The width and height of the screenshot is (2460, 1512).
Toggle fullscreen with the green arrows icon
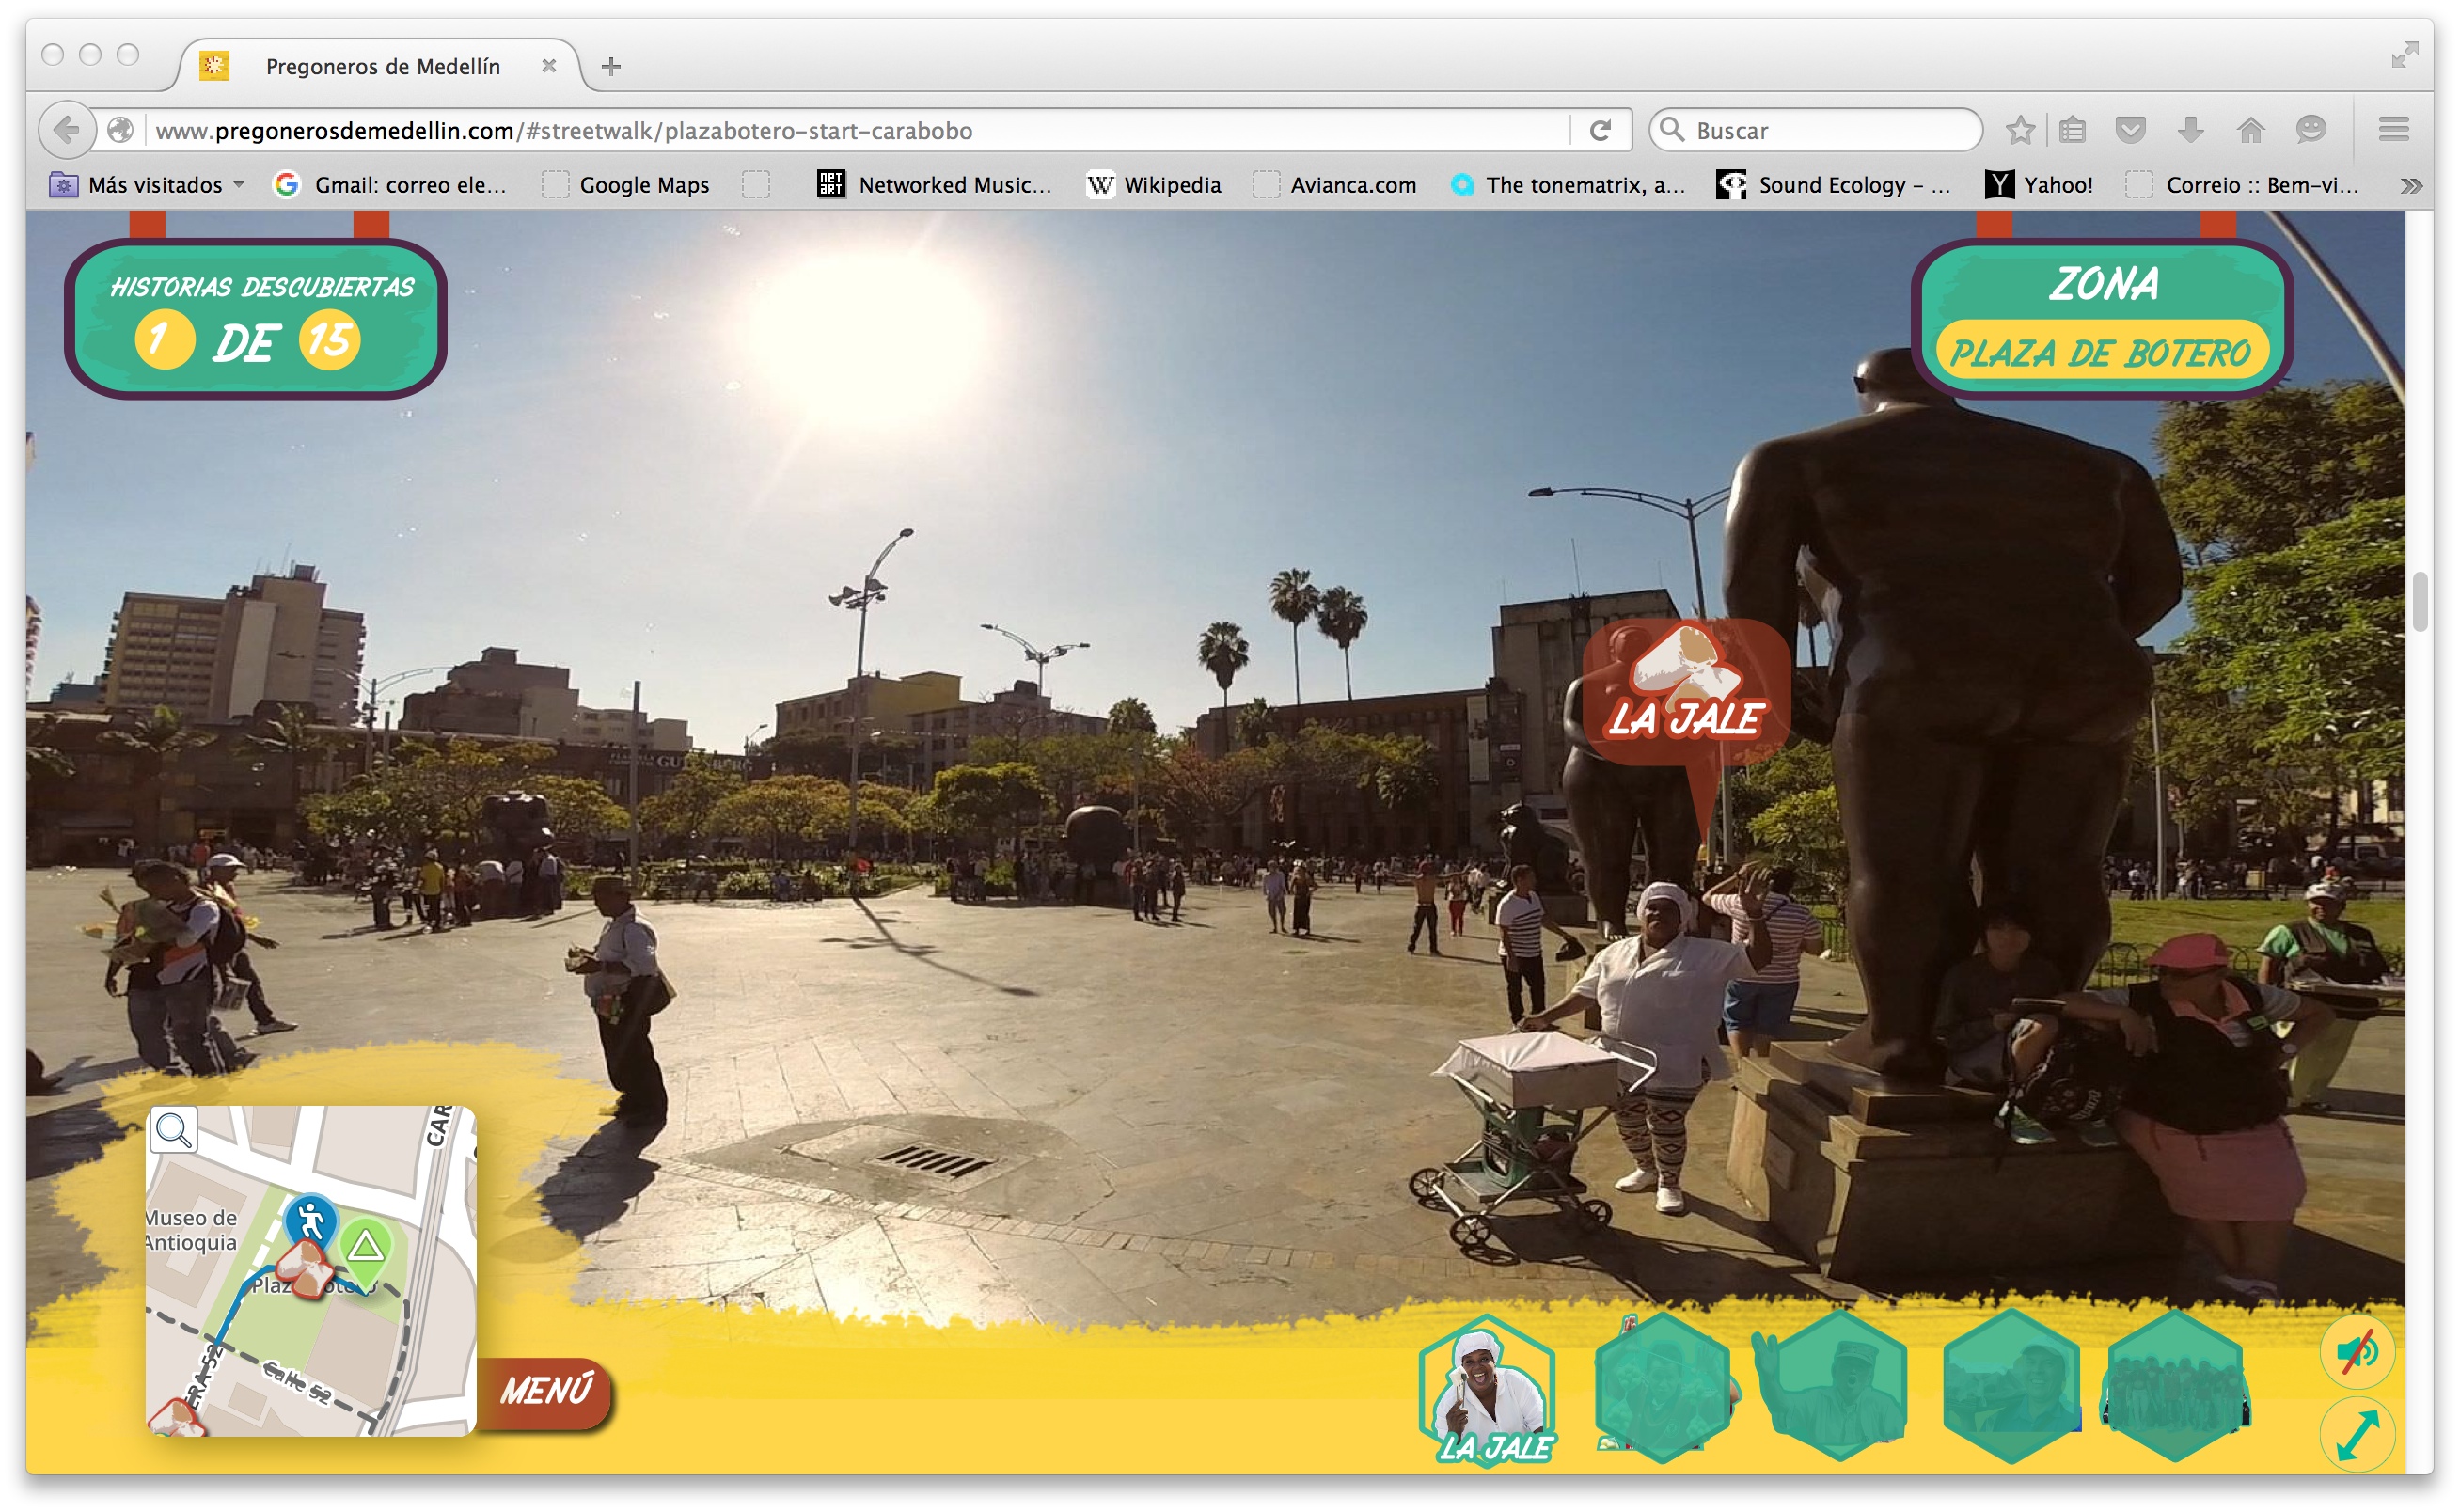point(2358,1435)
